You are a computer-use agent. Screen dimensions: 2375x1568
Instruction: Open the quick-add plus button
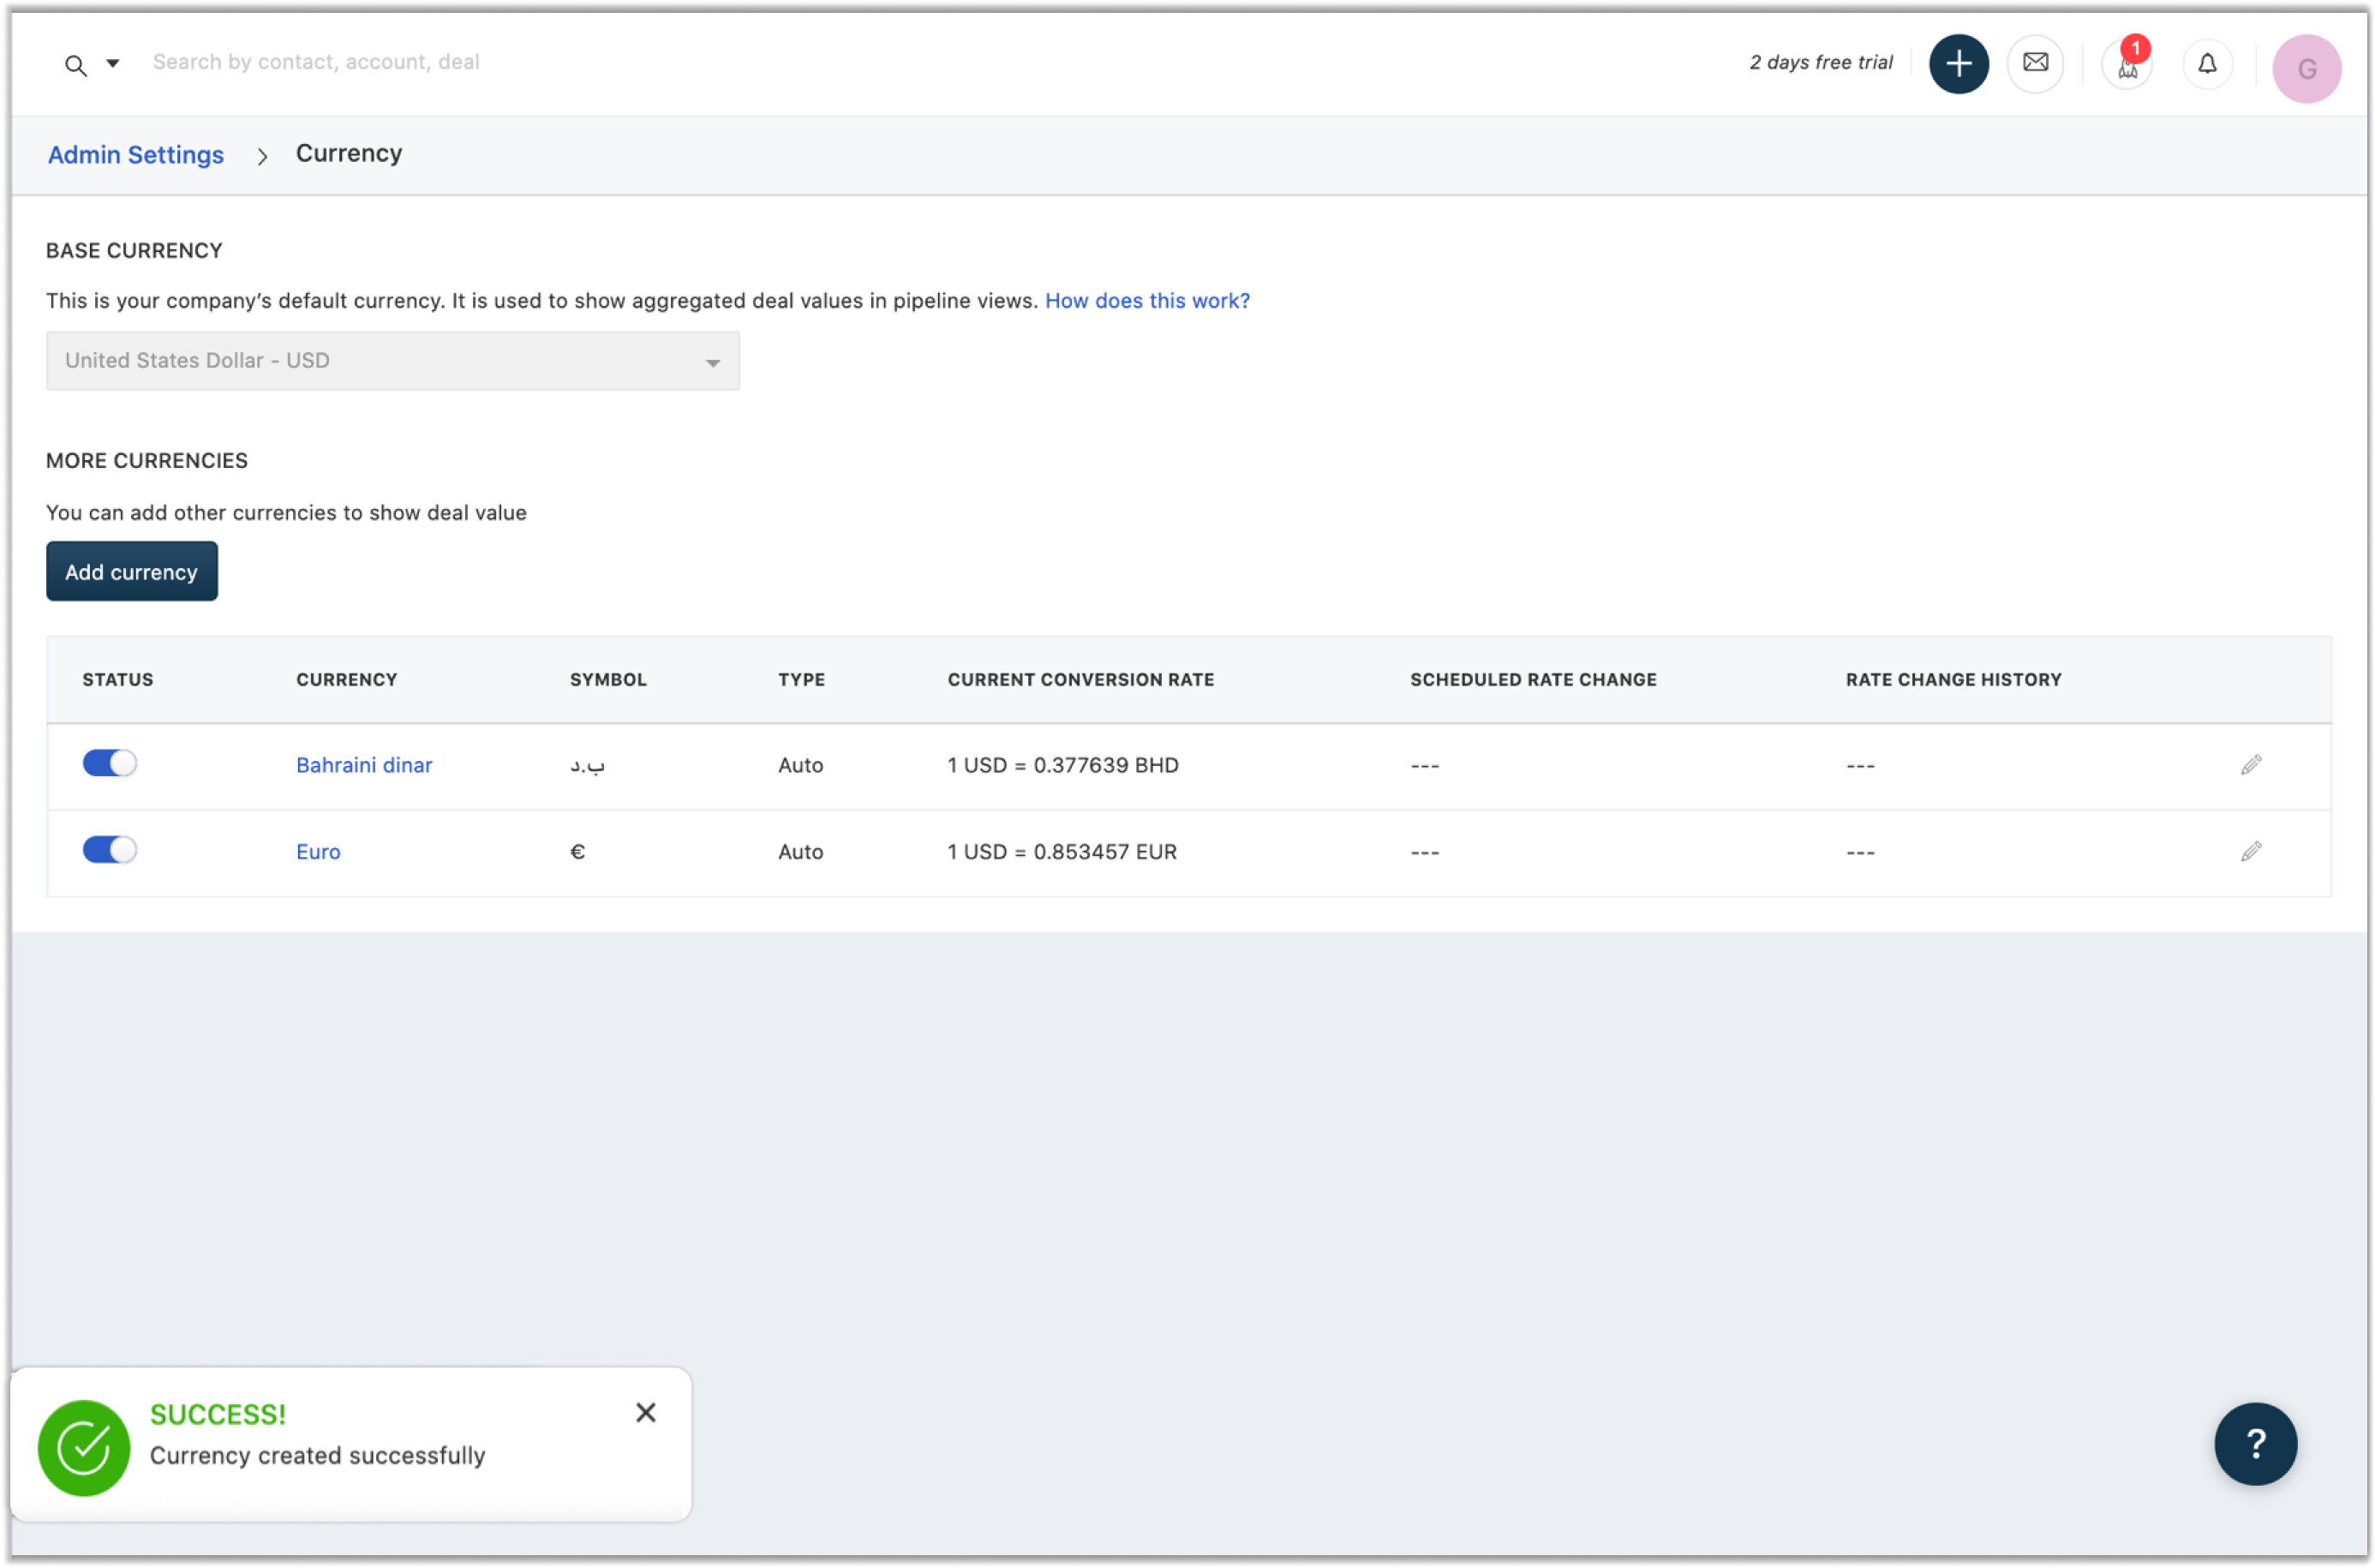click(1958, 64)
